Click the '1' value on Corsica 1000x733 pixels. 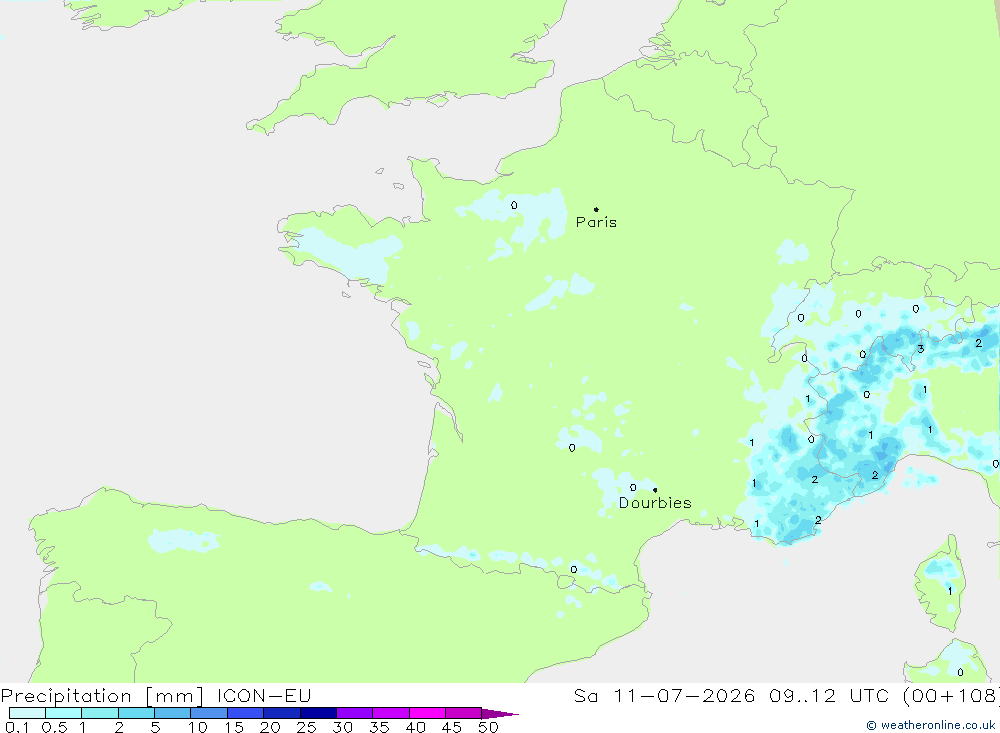(950, 591)
